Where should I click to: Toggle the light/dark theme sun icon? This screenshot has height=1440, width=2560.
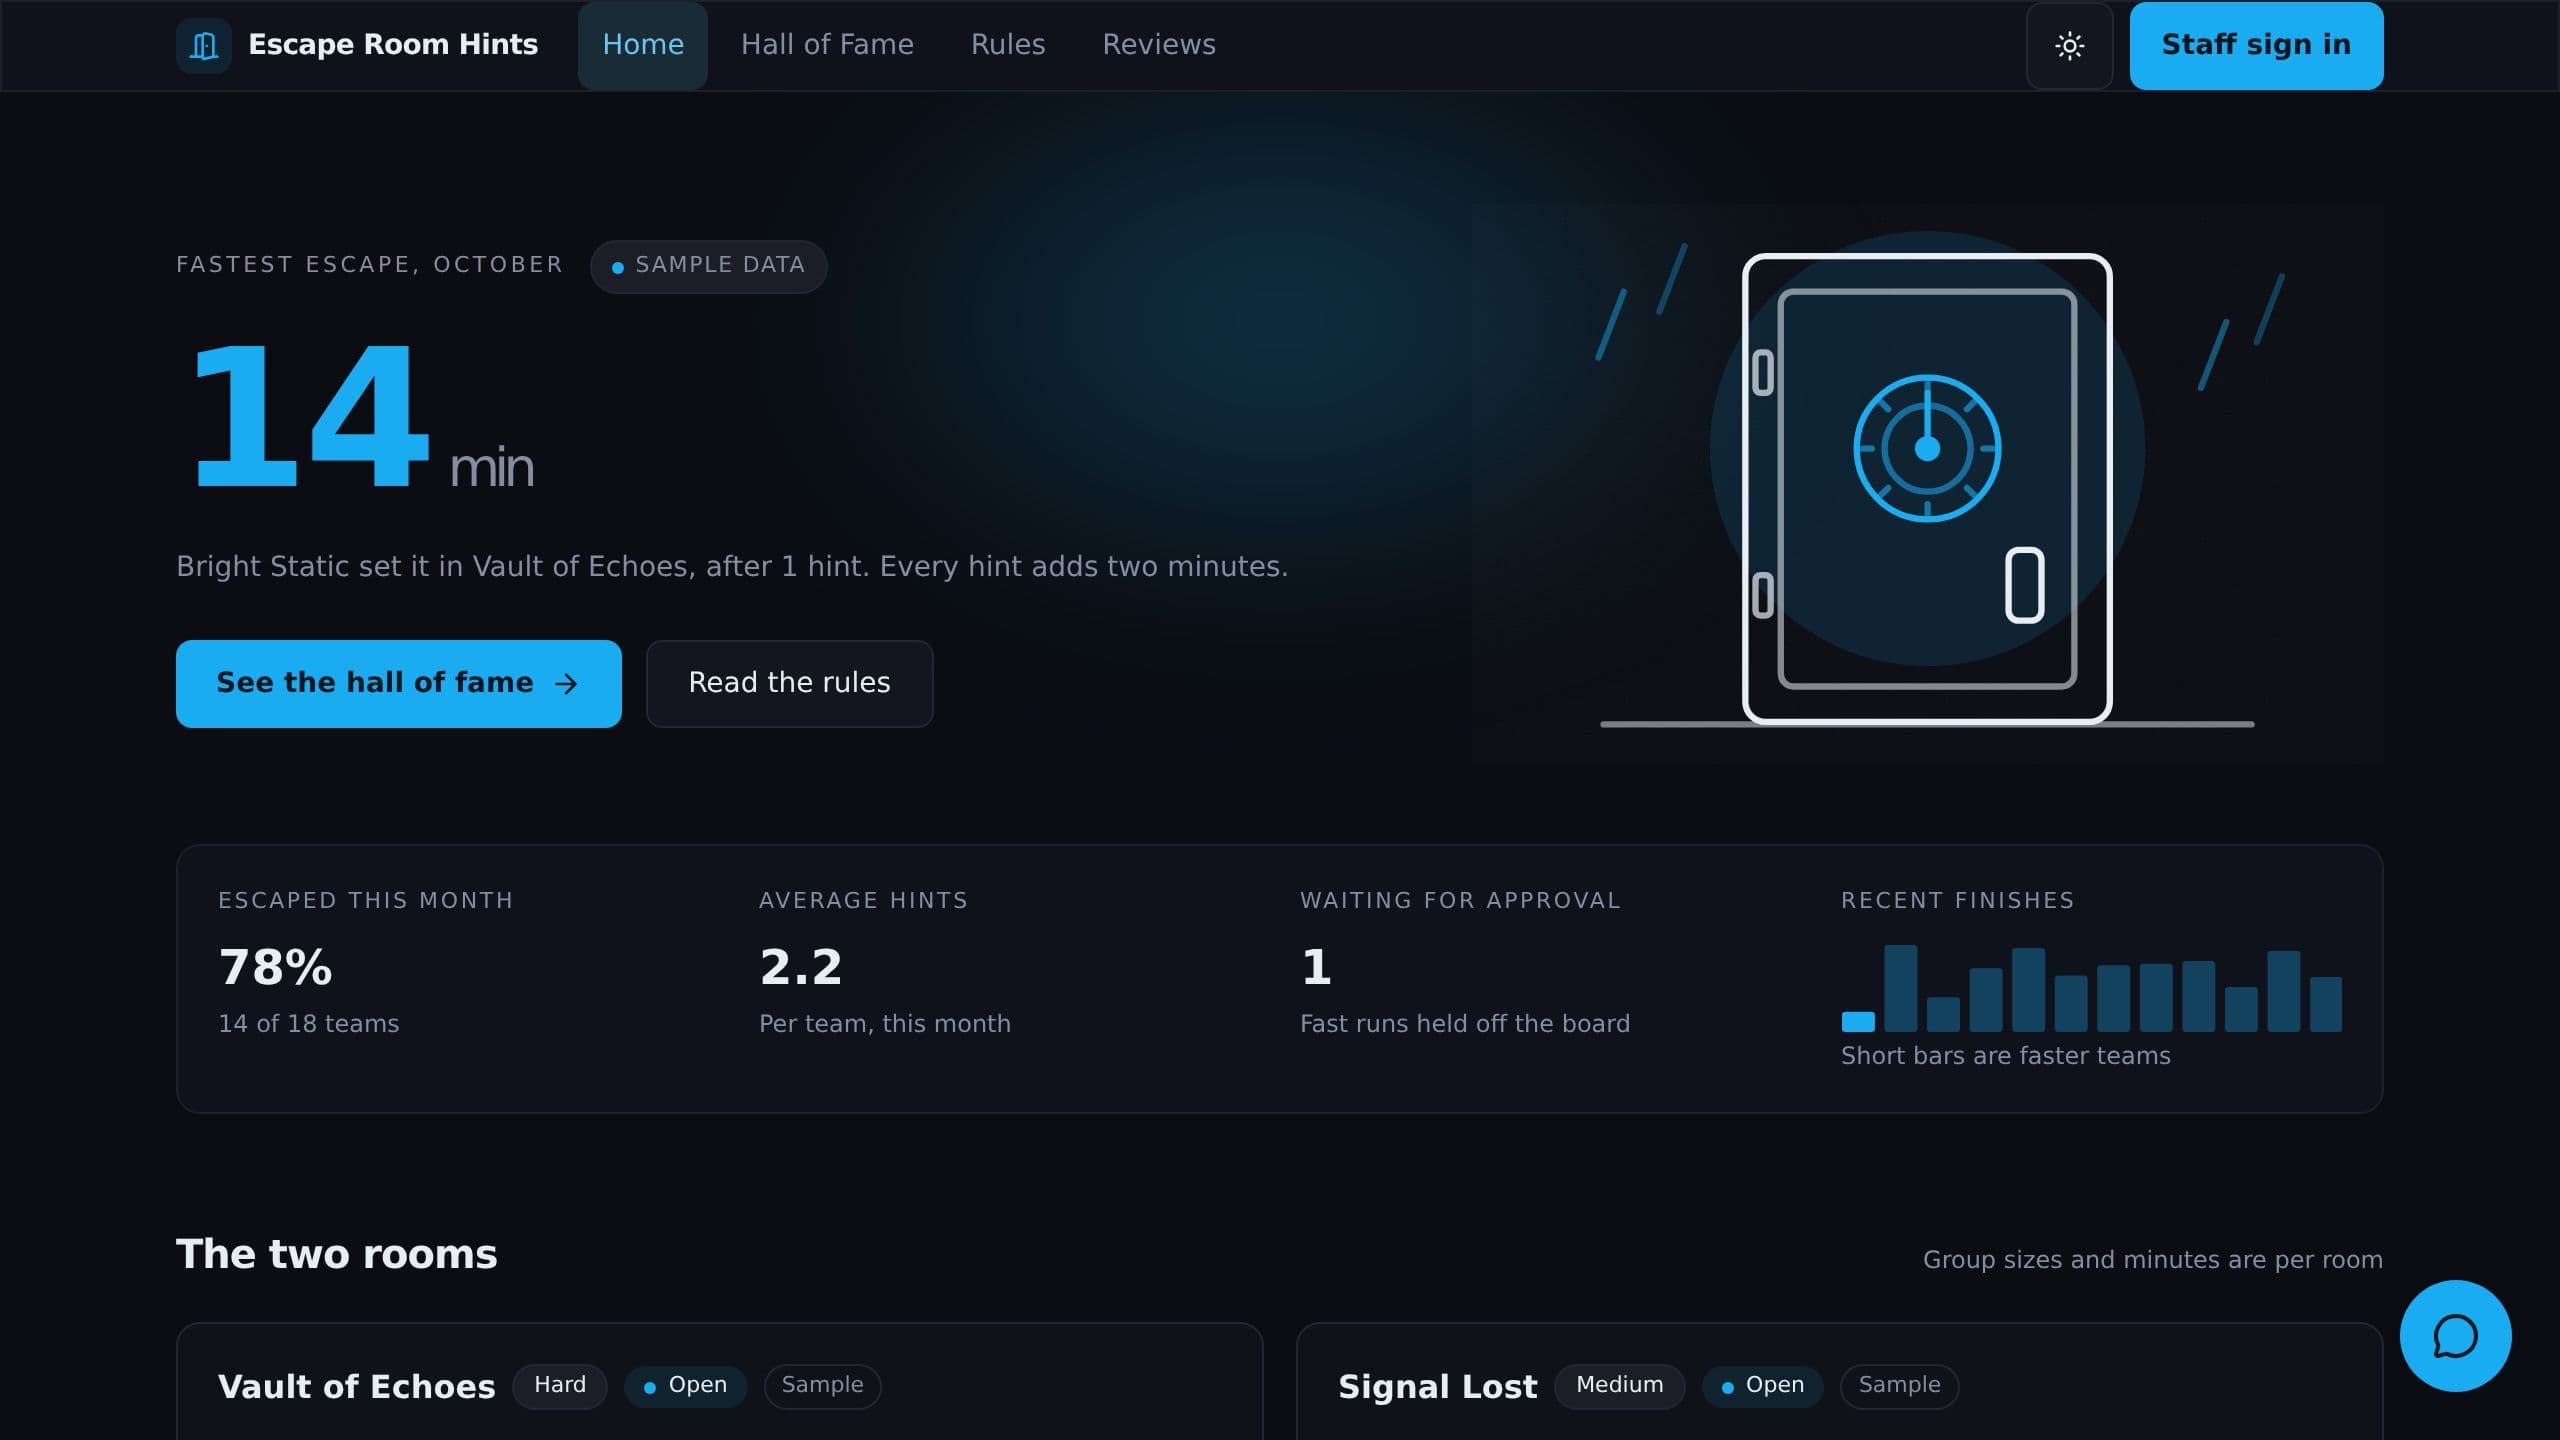pos(2069,45)
